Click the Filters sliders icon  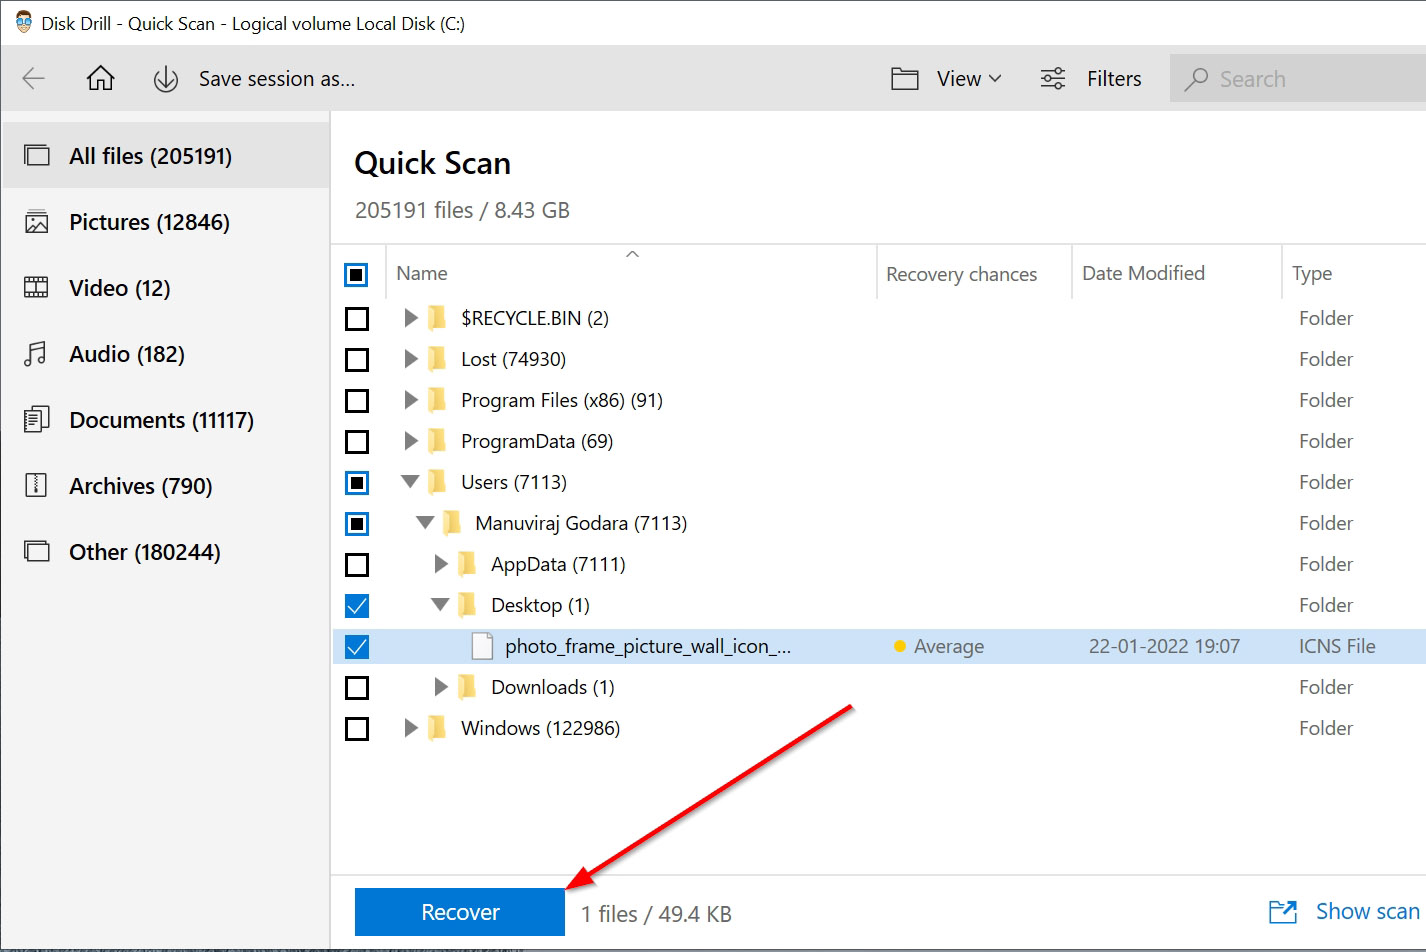coord(1053,79)
